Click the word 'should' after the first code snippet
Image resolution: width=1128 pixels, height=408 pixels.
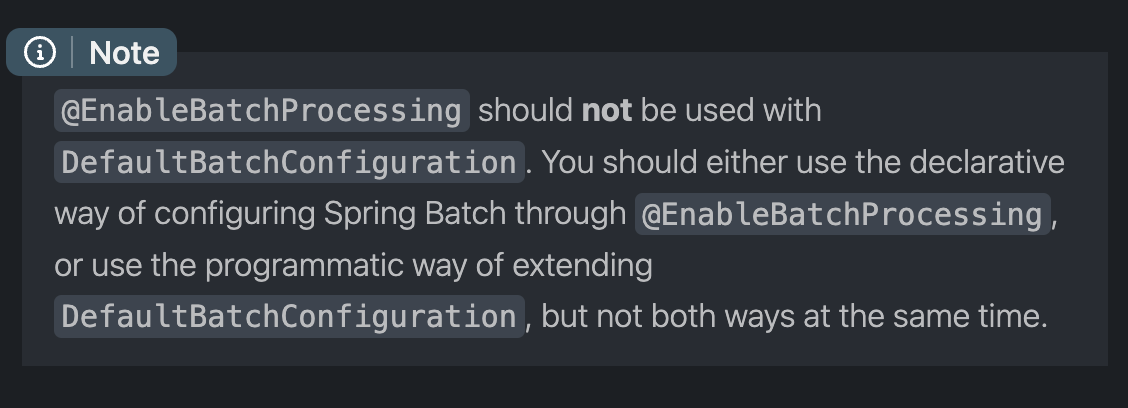point(525,111)
